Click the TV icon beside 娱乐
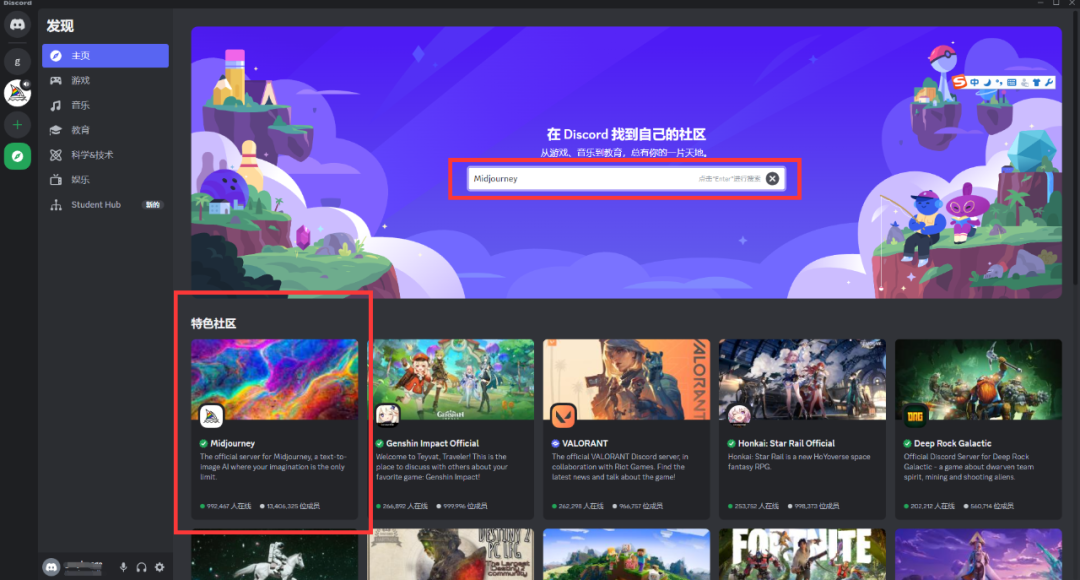The image size is (1080, 580). tap(56, 180)
